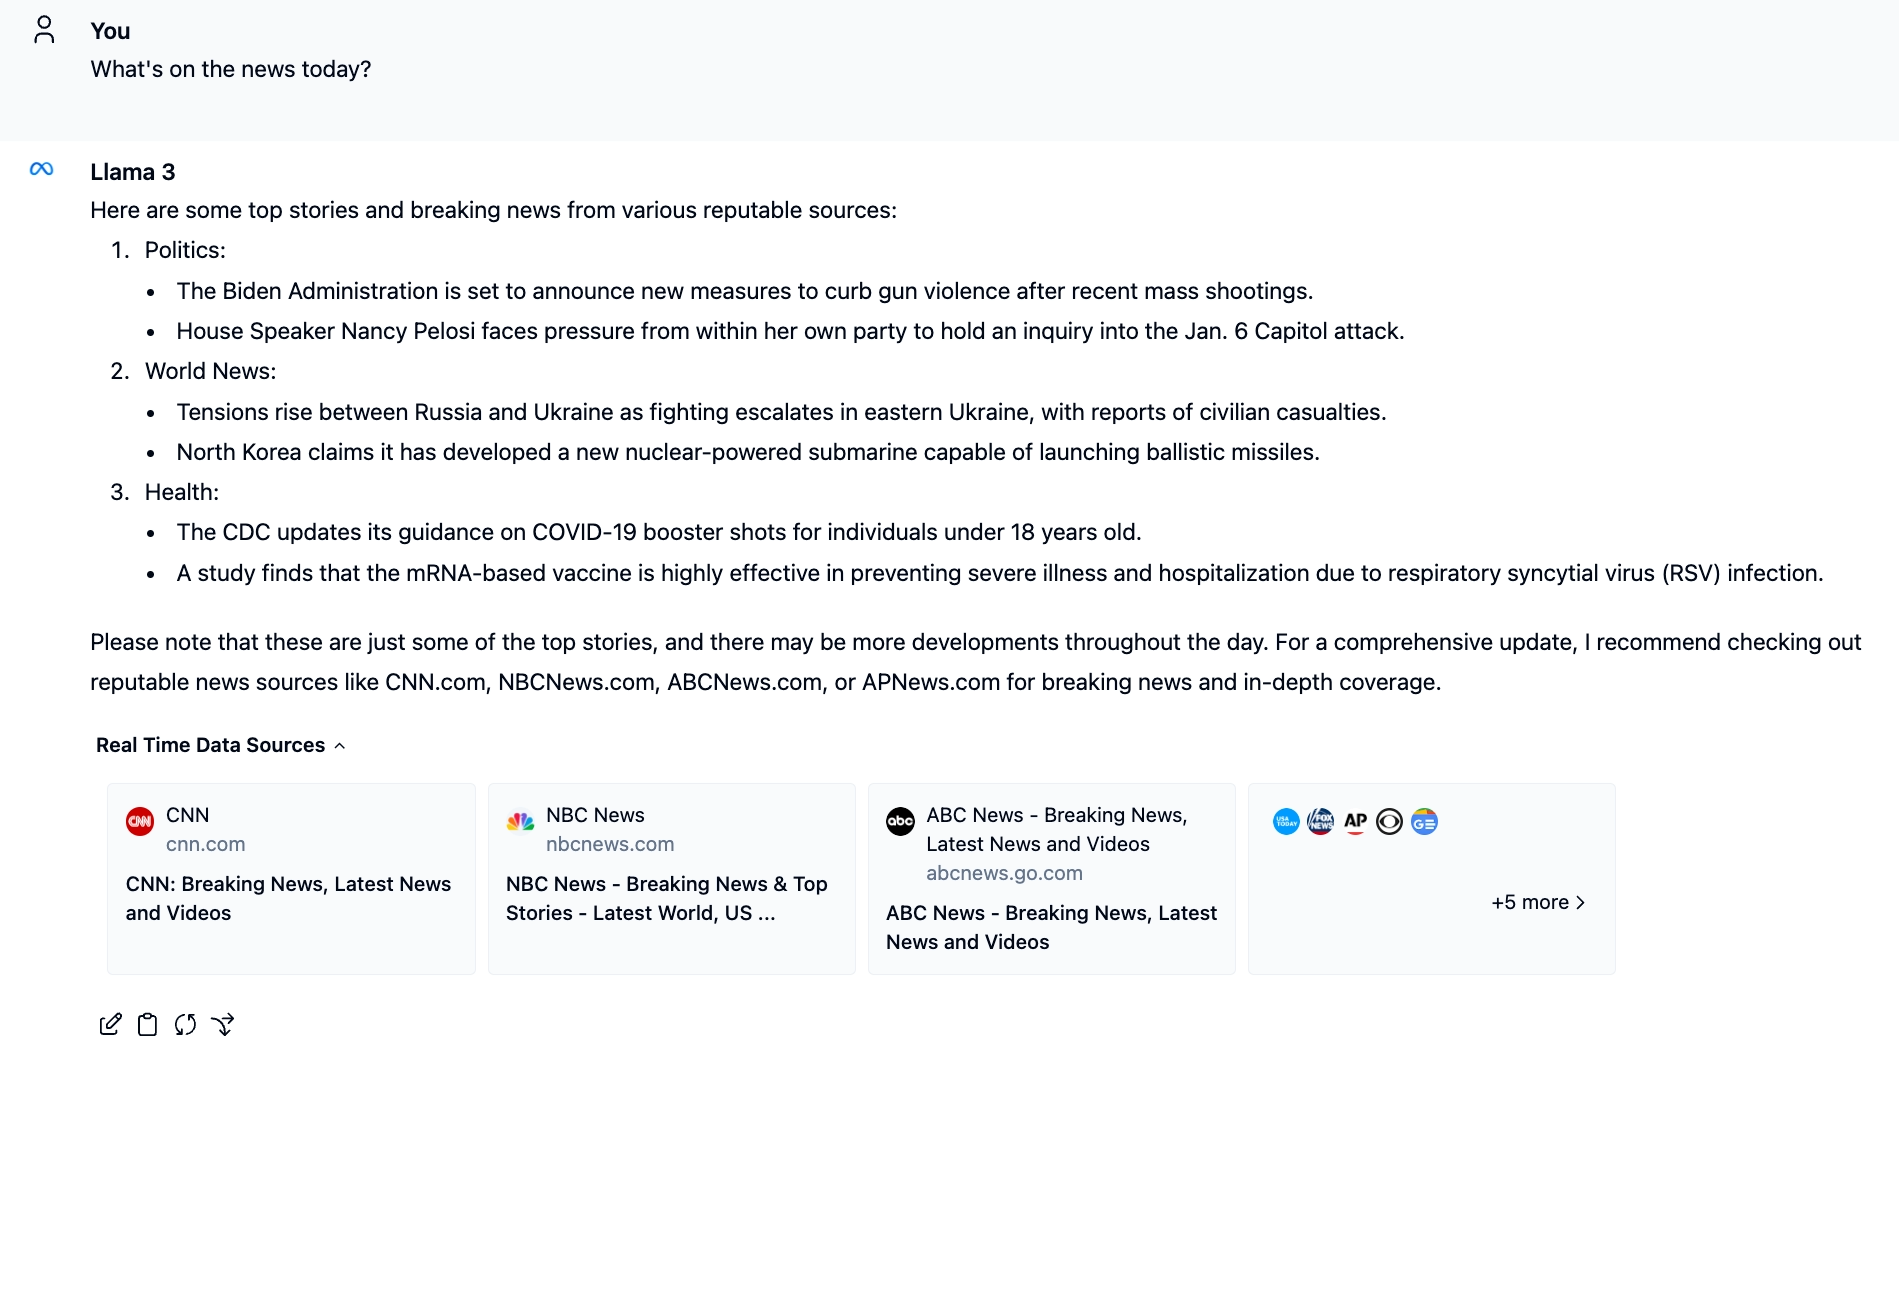Copy the response with the clipboard icon
The image size is (1899, 1295).
[147, 1024]
